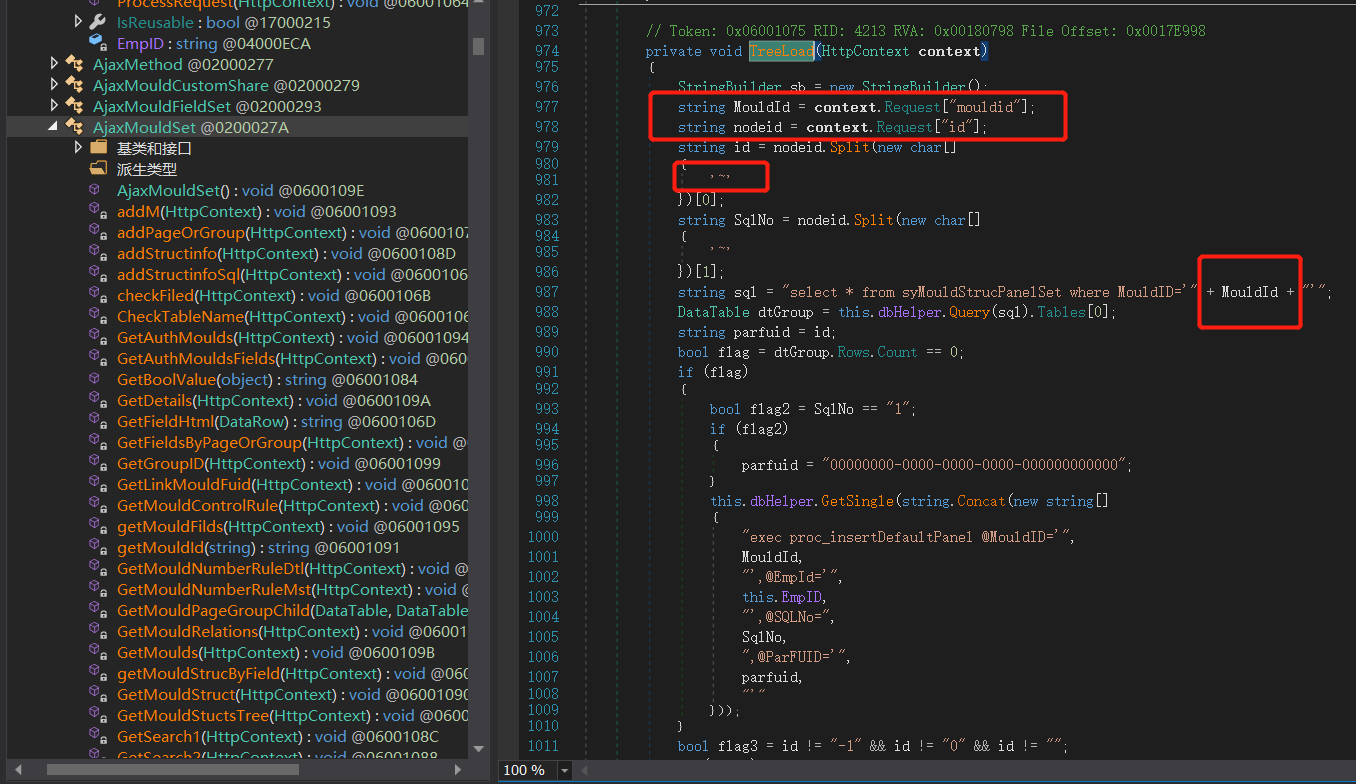Expand the IsReusable property node
1356x784 pixels.
(x=78, y=22)
